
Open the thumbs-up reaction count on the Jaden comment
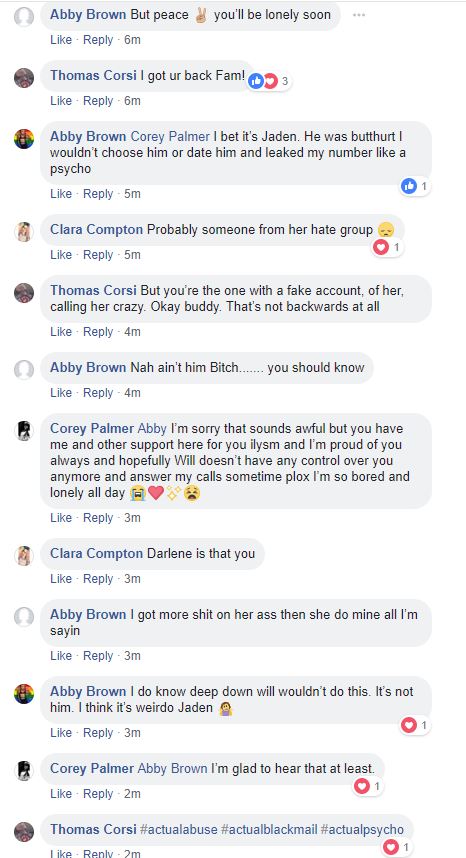[415, 187]
